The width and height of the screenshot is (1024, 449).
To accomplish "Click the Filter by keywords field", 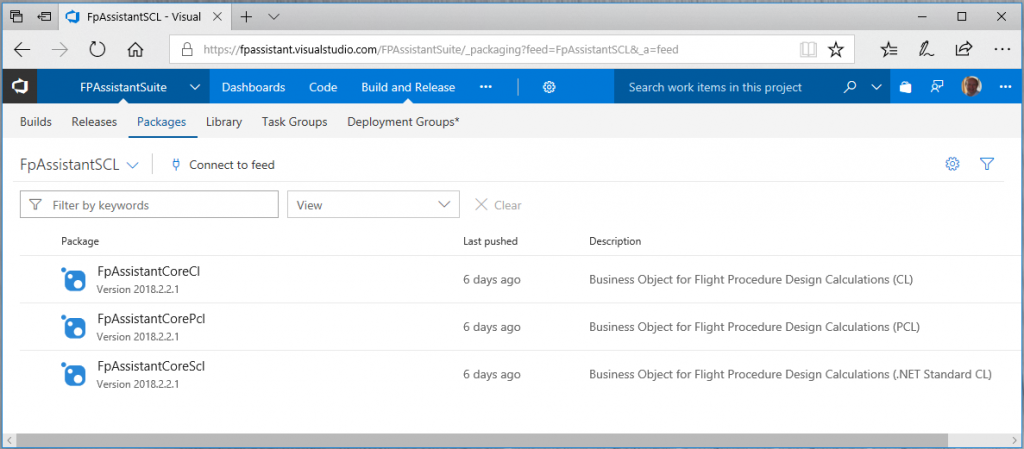I will (x=160, y=205).
